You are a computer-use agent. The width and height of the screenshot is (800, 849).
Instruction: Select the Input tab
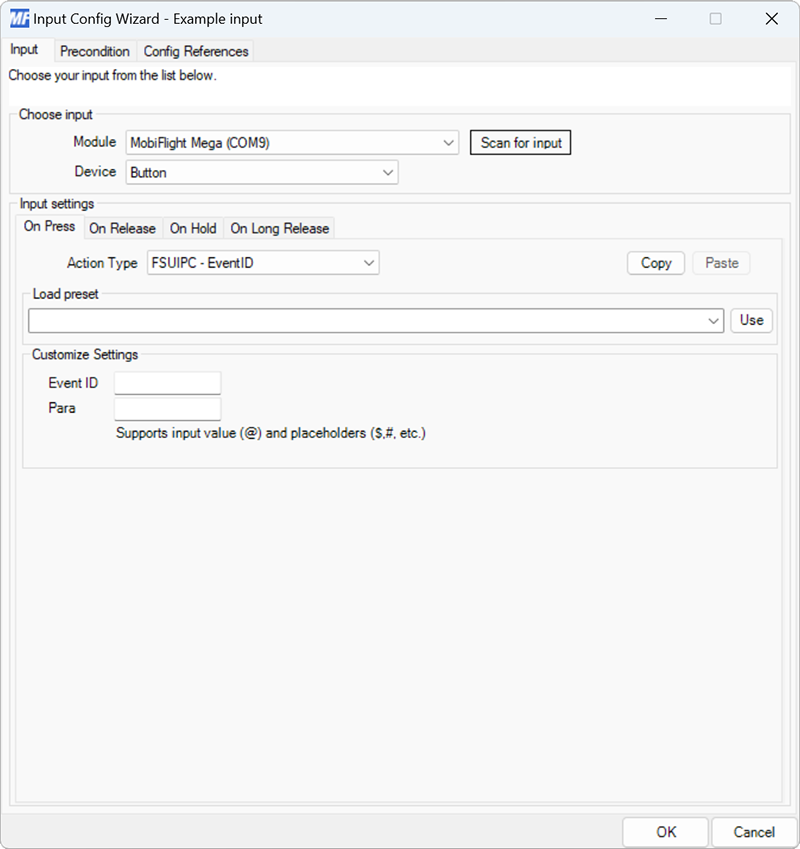pyautogui.click(x=27, y=50)
